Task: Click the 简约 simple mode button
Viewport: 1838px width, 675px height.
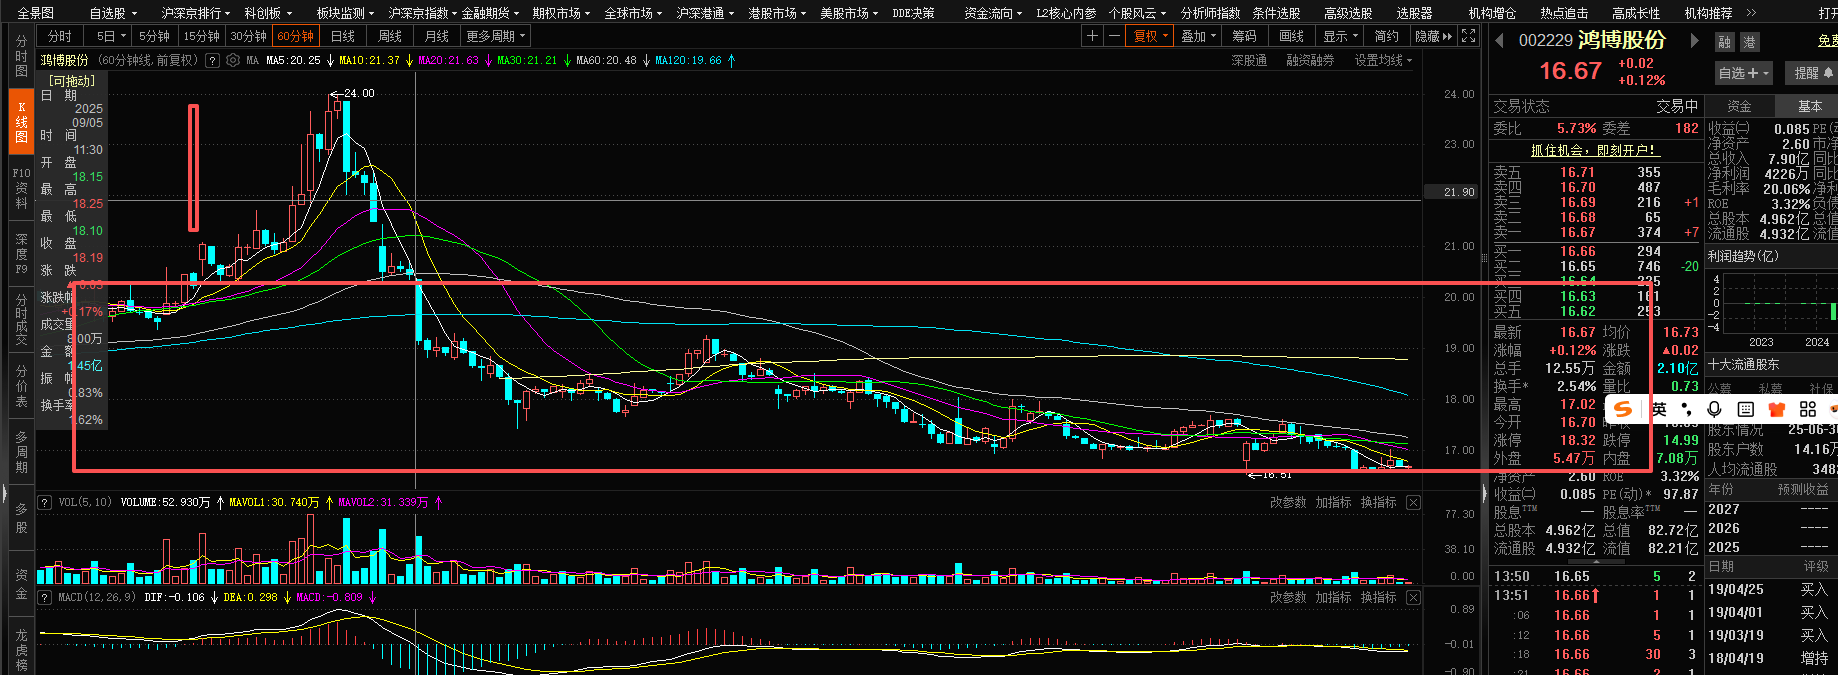Action: (x=1387, y=36)
